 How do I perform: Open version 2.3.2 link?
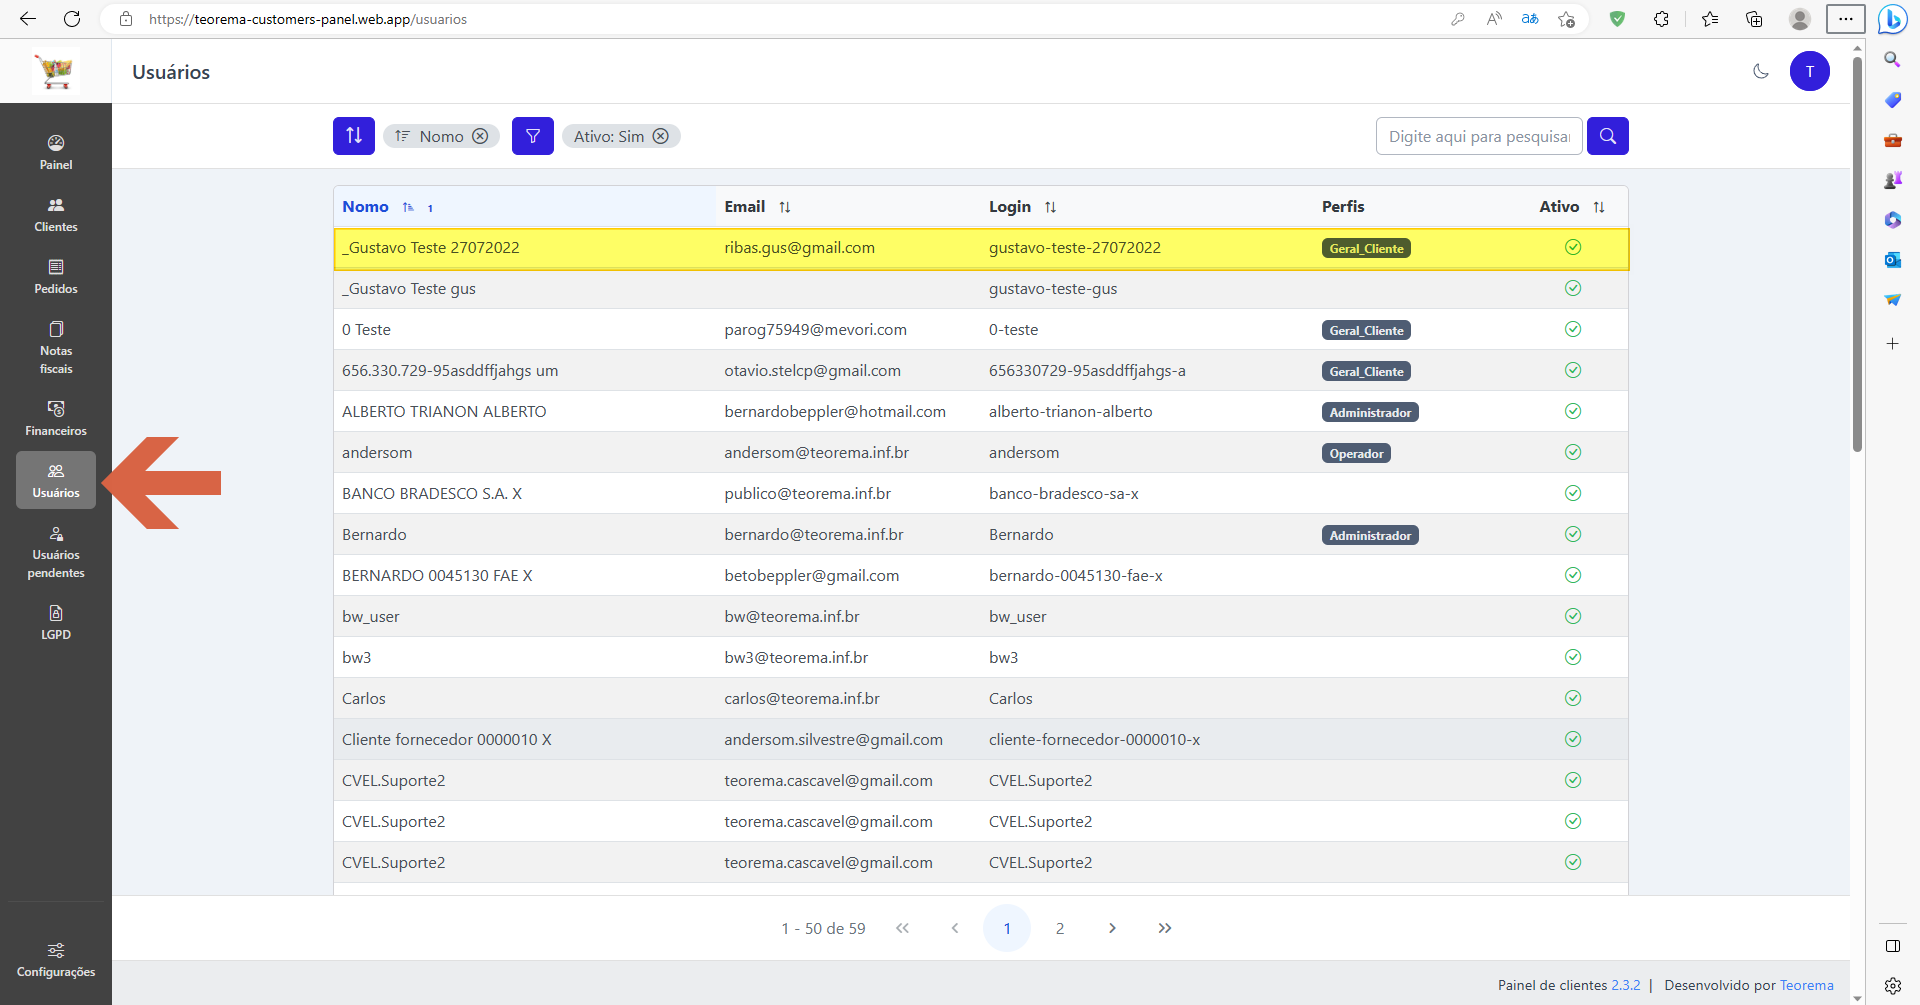pyautogui.click(x=1625, y=985)
